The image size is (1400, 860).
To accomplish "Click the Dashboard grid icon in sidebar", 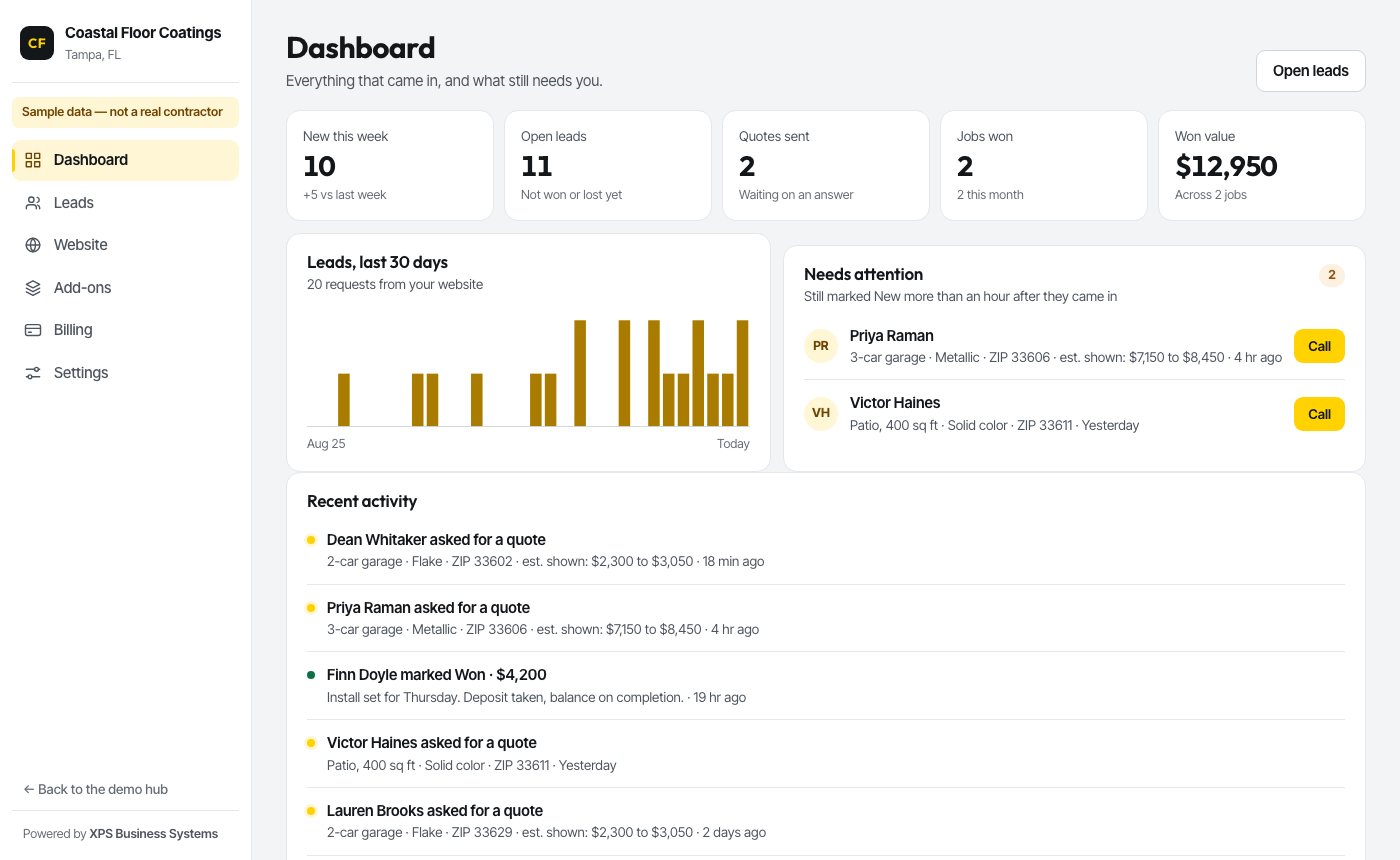I will pyautogui.click(x=33, y=160).
